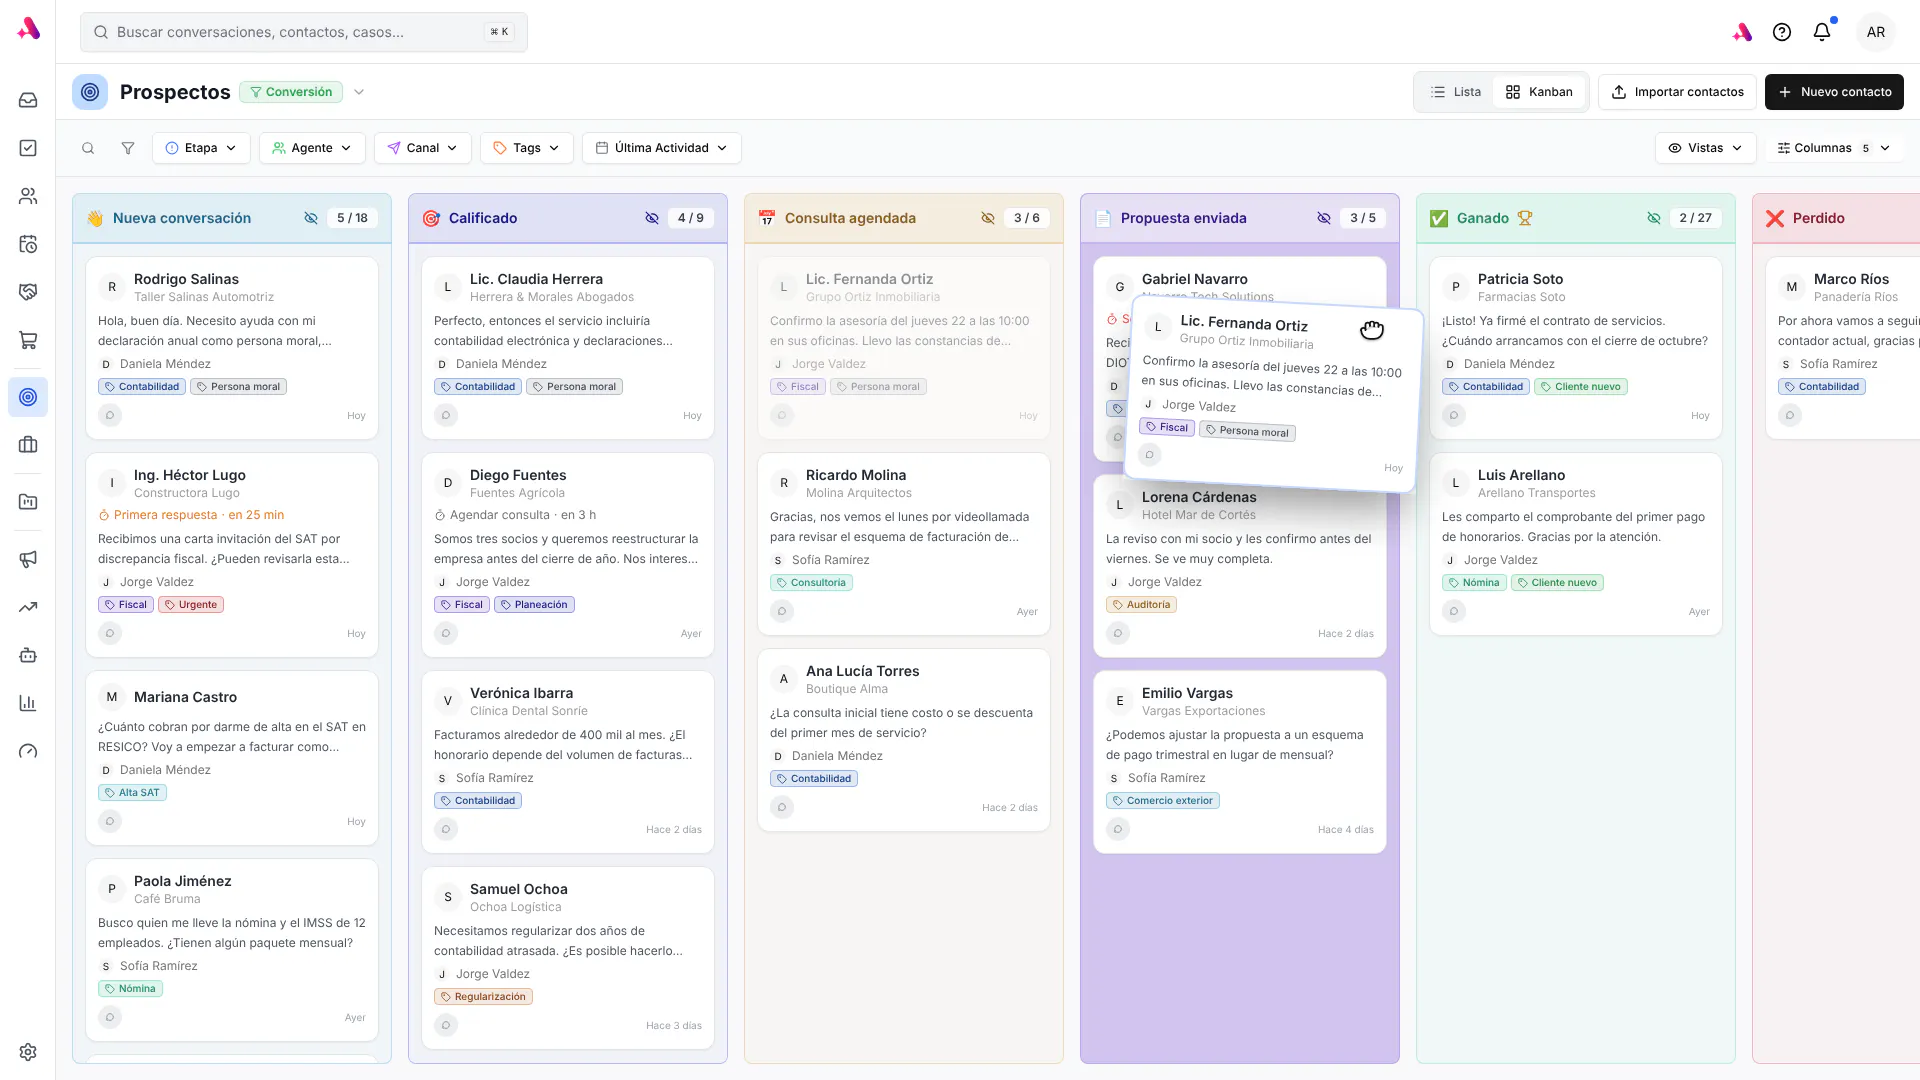
Task: Switch to Kanban view
Action: point(1539,92)
